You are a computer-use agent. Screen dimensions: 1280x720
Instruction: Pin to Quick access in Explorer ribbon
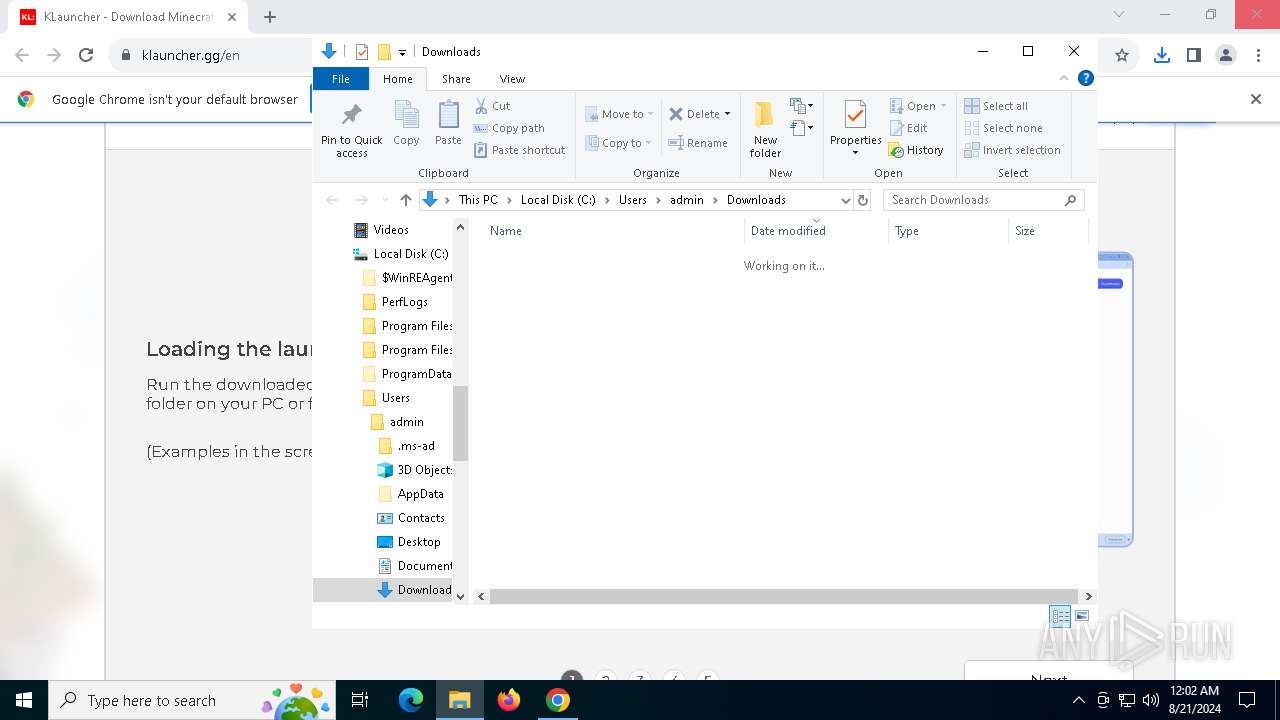[351, 129]
